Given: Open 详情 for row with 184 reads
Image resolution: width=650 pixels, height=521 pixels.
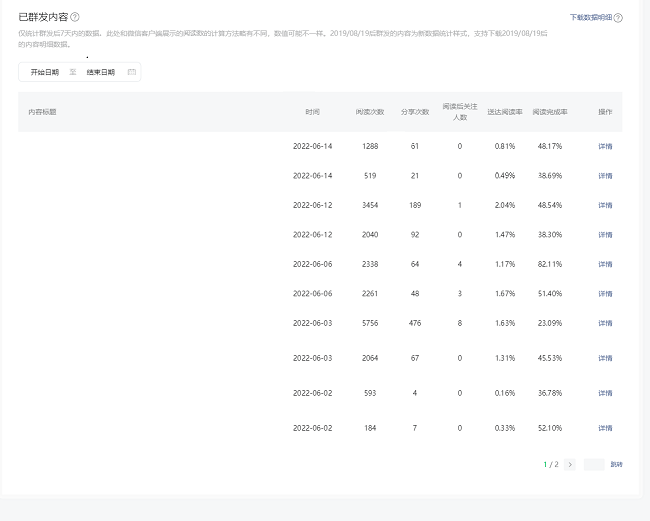Looking at the screenshot, I should 605,428.
